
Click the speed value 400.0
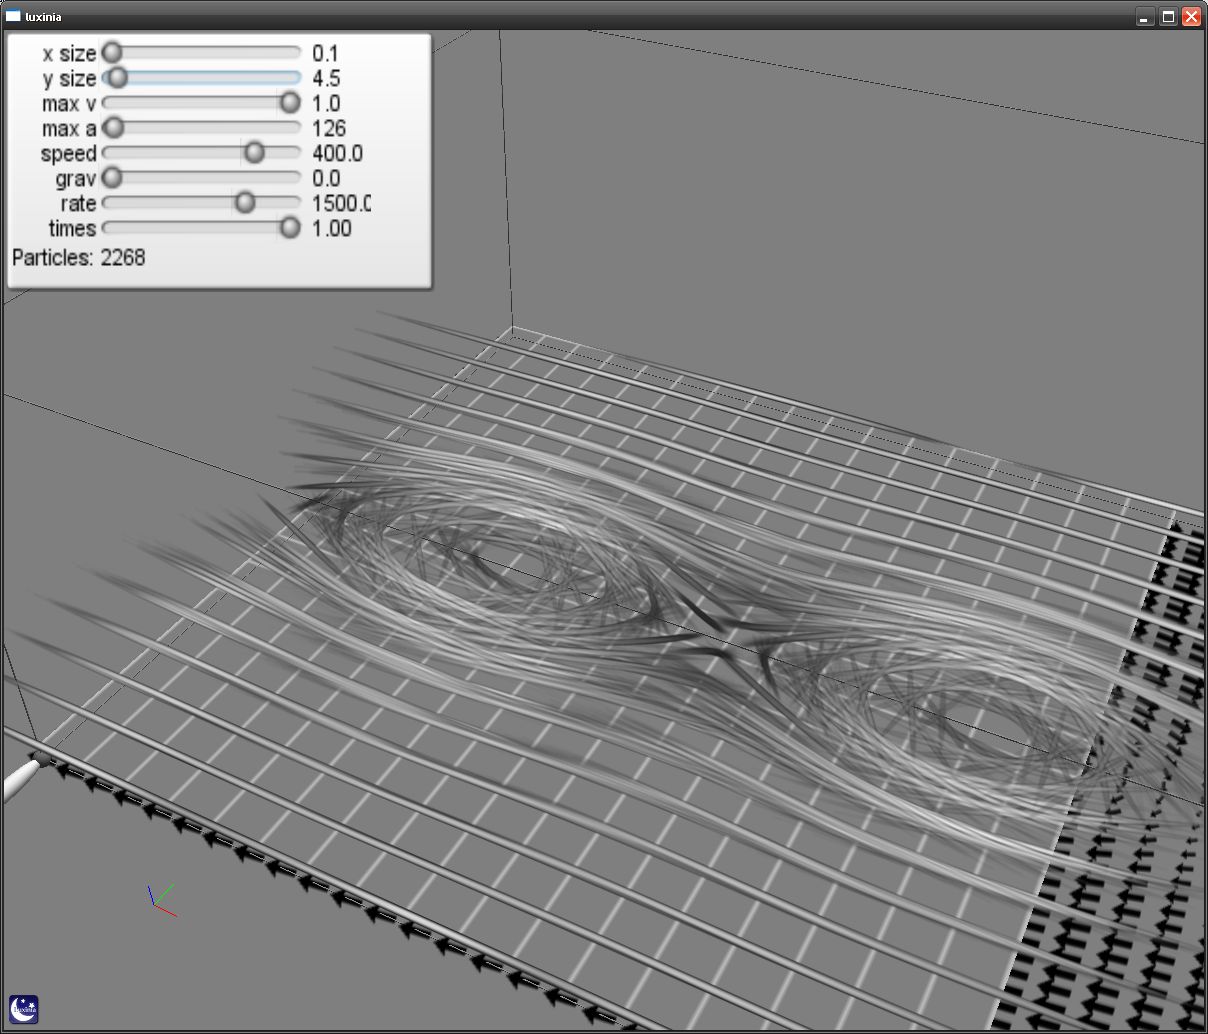(x=337, y=153)
